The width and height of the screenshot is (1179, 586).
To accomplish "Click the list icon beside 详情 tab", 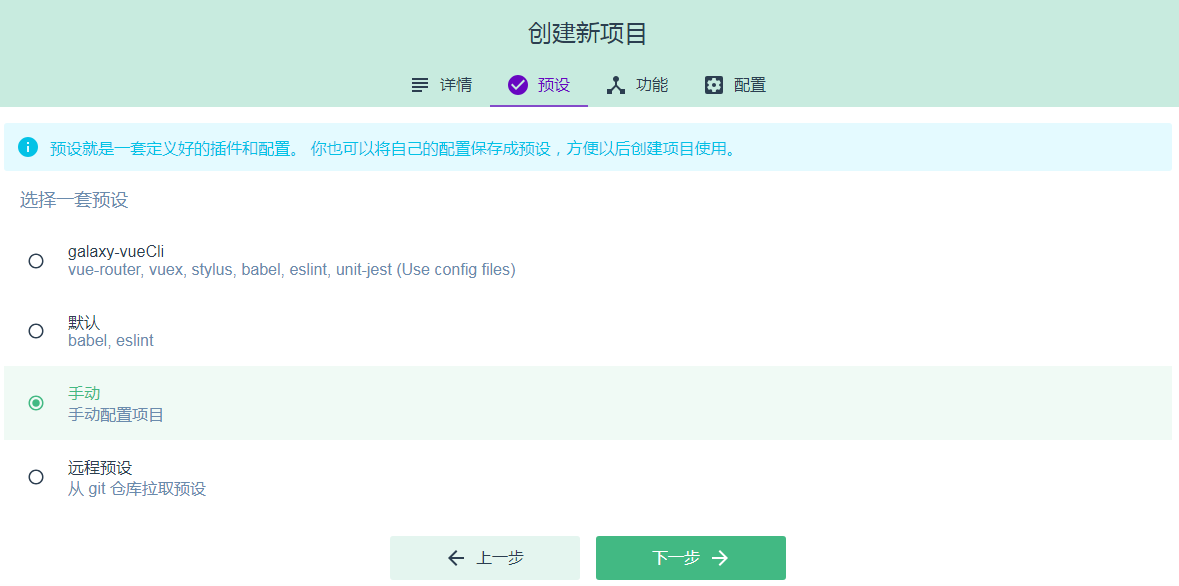I will (x=419, y=85).
